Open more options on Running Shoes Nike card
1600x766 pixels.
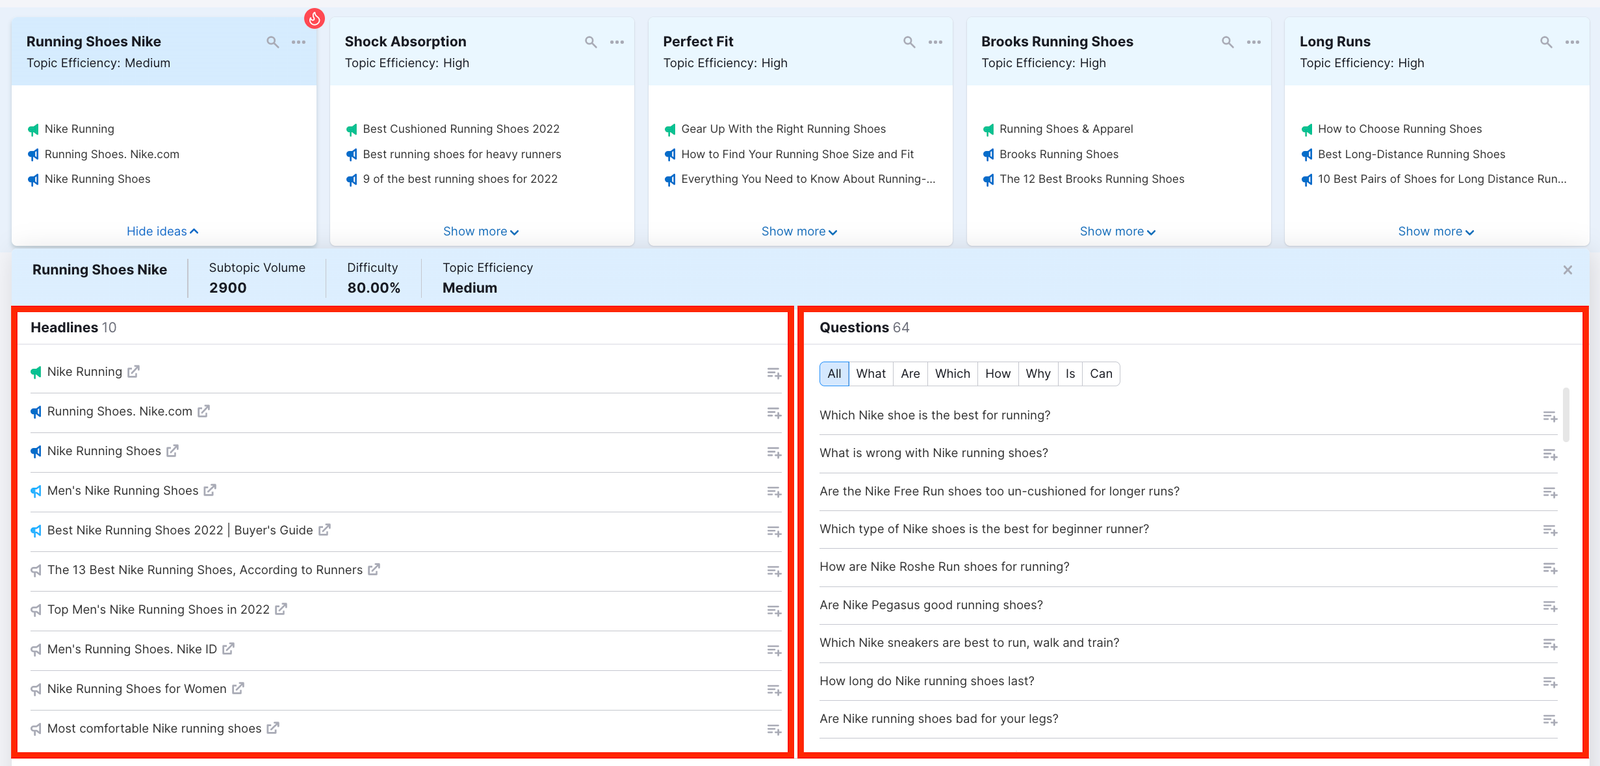[298, 42]
